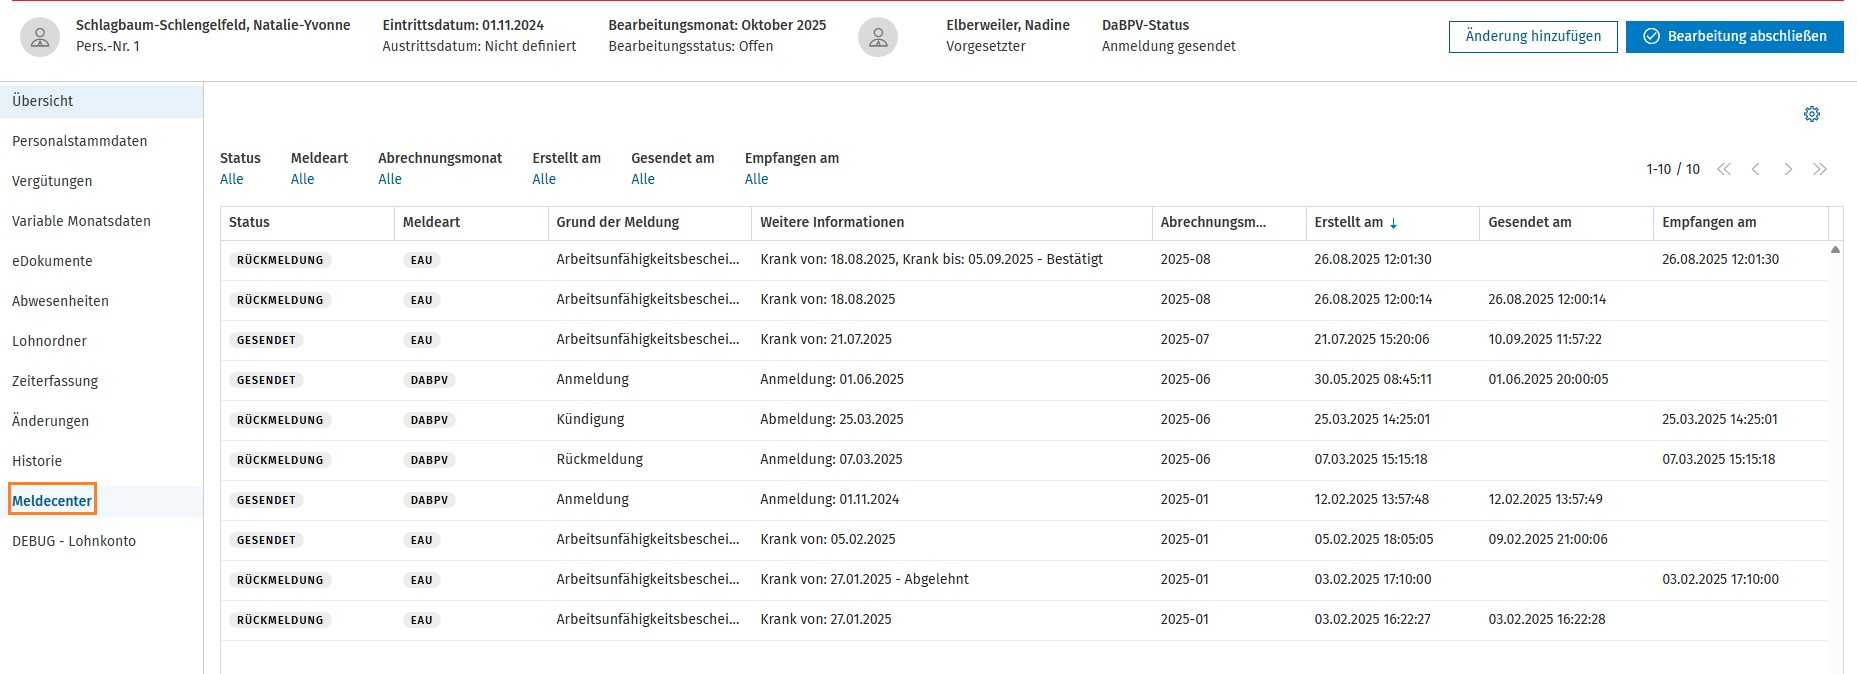Toggle sort arrow on Erstellt am column
Image resolution: width=1857 pixels, height=674 pixels.
tap(1393, 223)
